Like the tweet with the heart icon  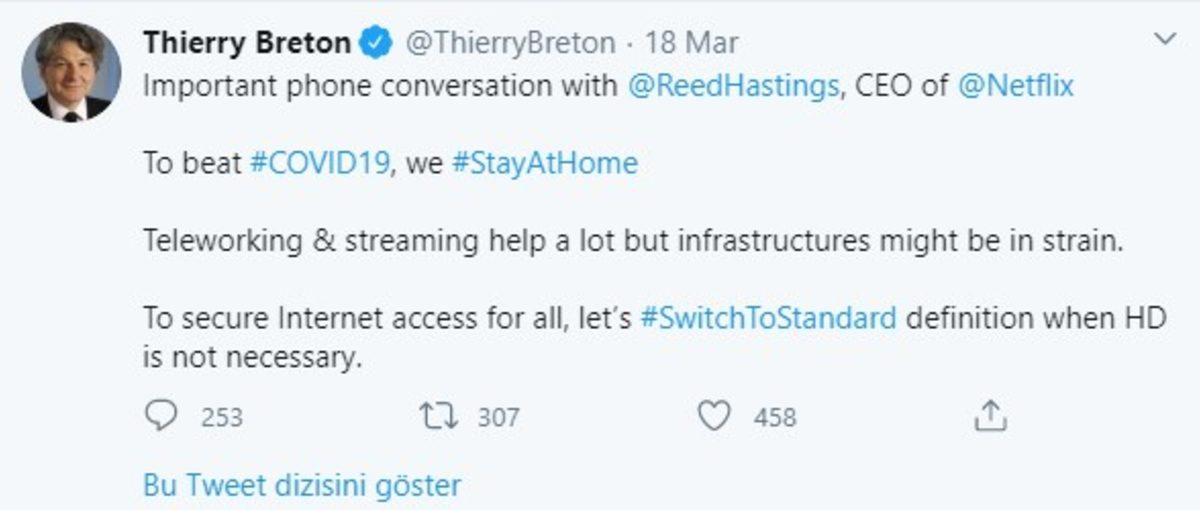tap(713, 416)
